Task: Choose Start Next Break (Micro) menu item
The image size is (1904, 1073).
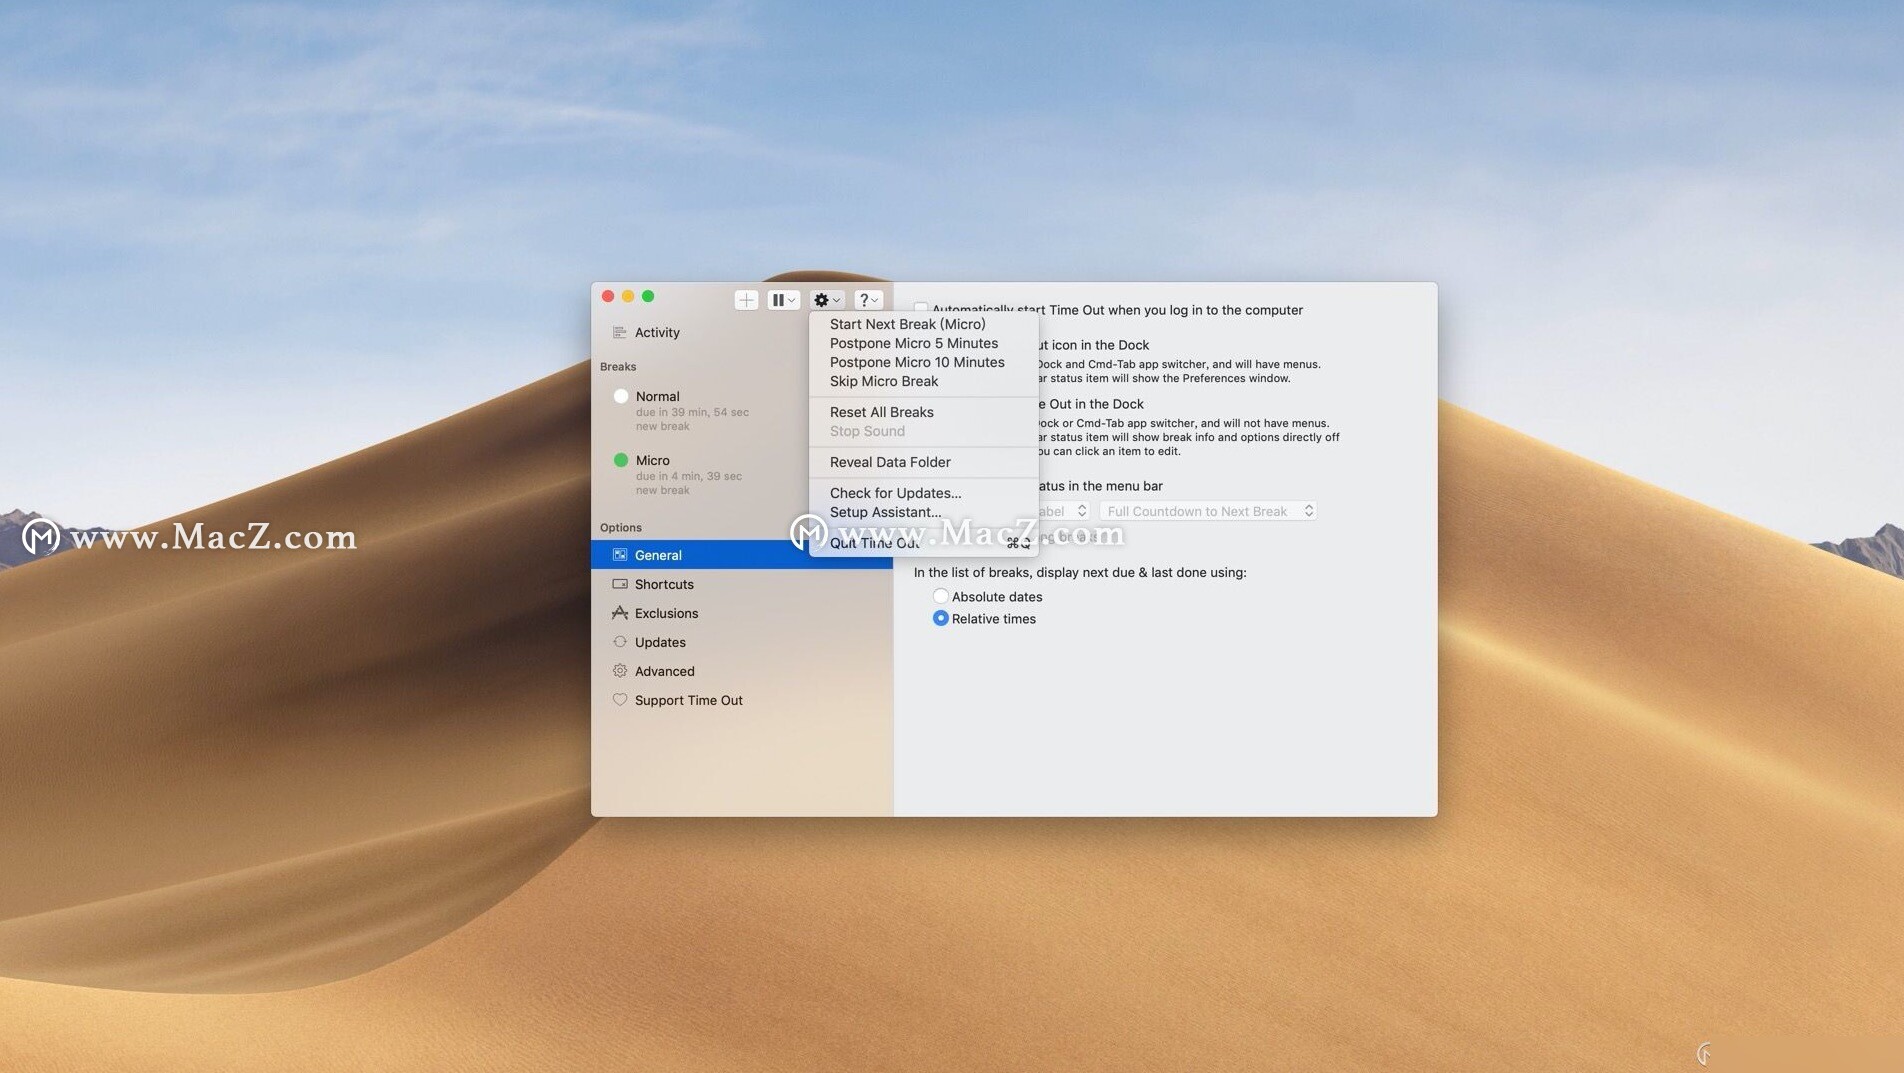Action: tap(907, 324)
